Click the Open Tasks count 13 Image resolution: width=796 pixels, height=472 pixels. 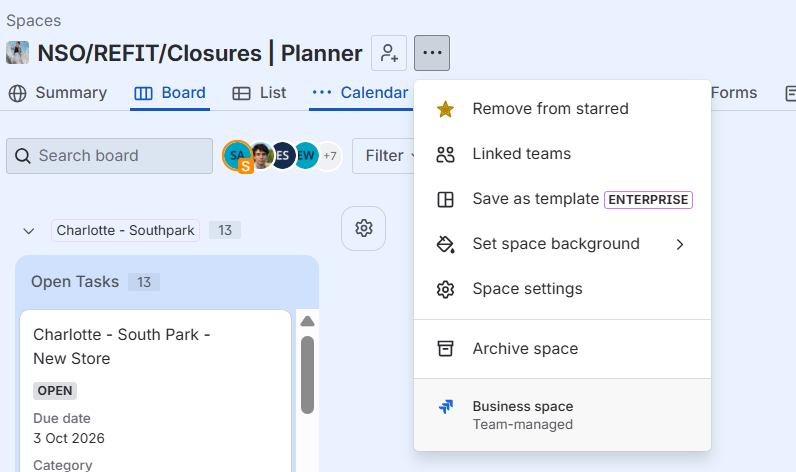pos(144,282)
